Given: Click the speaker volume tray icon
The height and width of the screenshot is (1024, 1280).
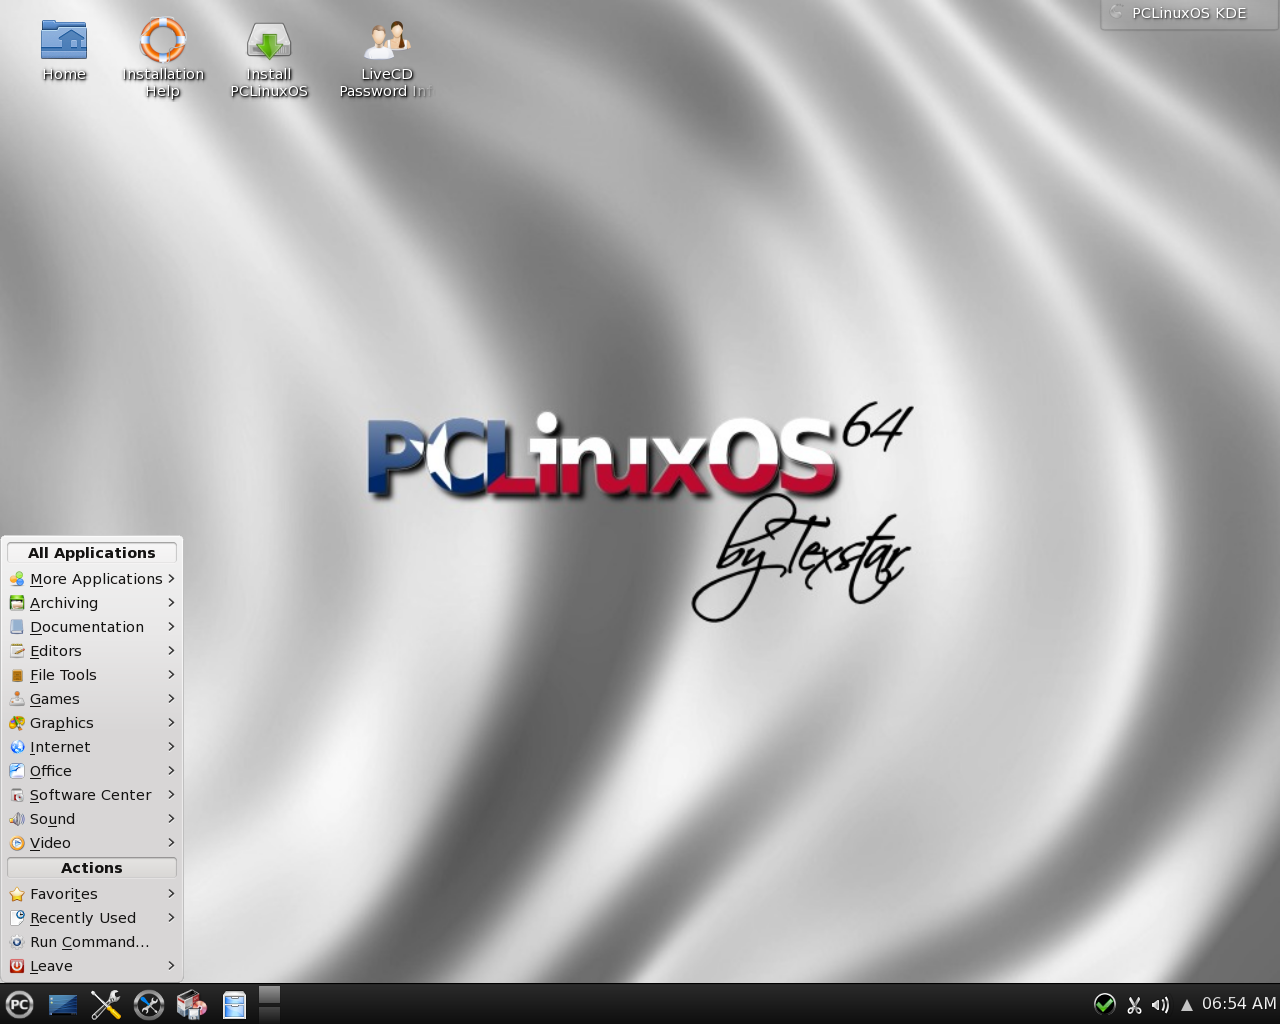Looking at the screenshot, I should [x=1160, y=1005].
